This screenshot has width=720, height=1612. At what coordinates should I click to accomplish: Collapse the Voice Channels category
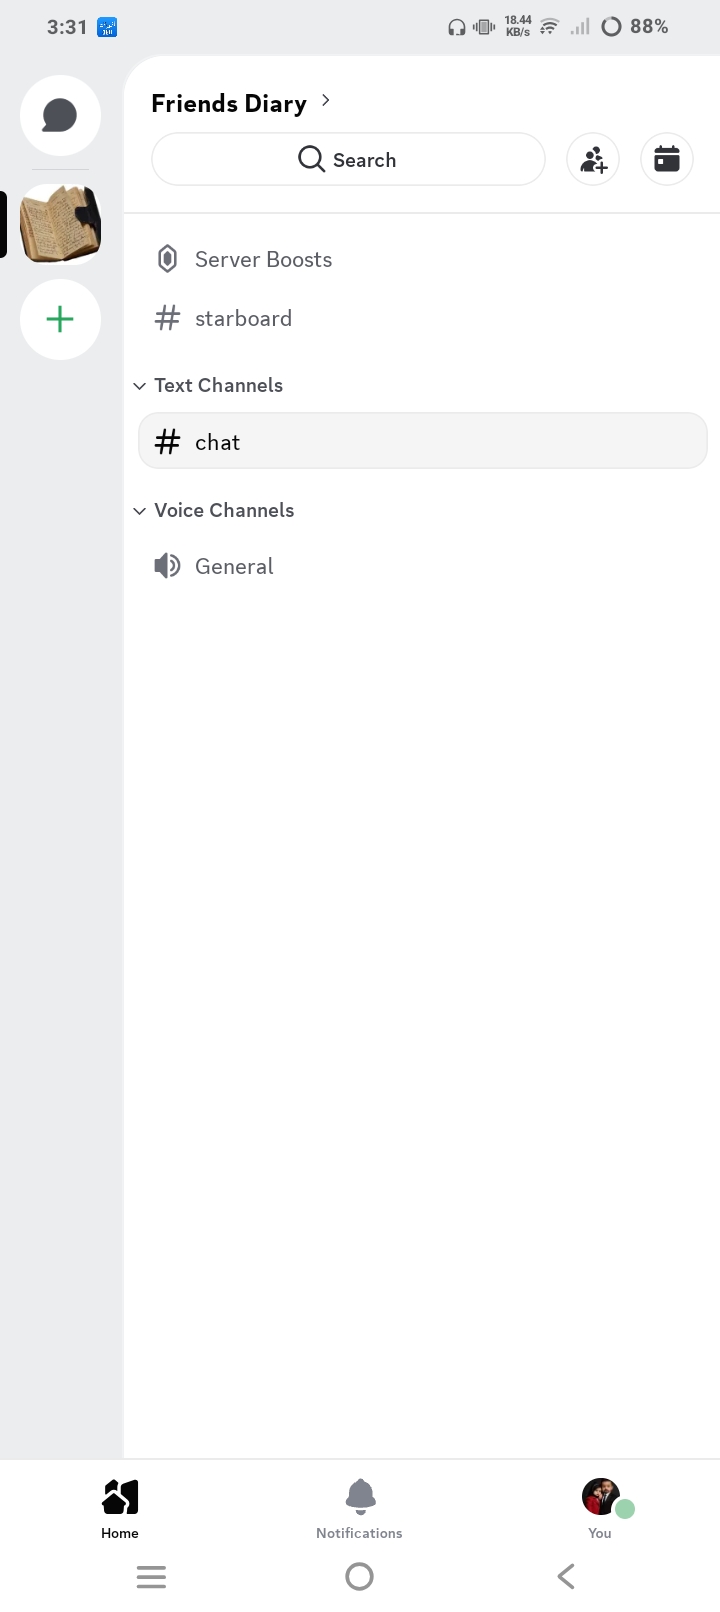[x=214, y=510]
